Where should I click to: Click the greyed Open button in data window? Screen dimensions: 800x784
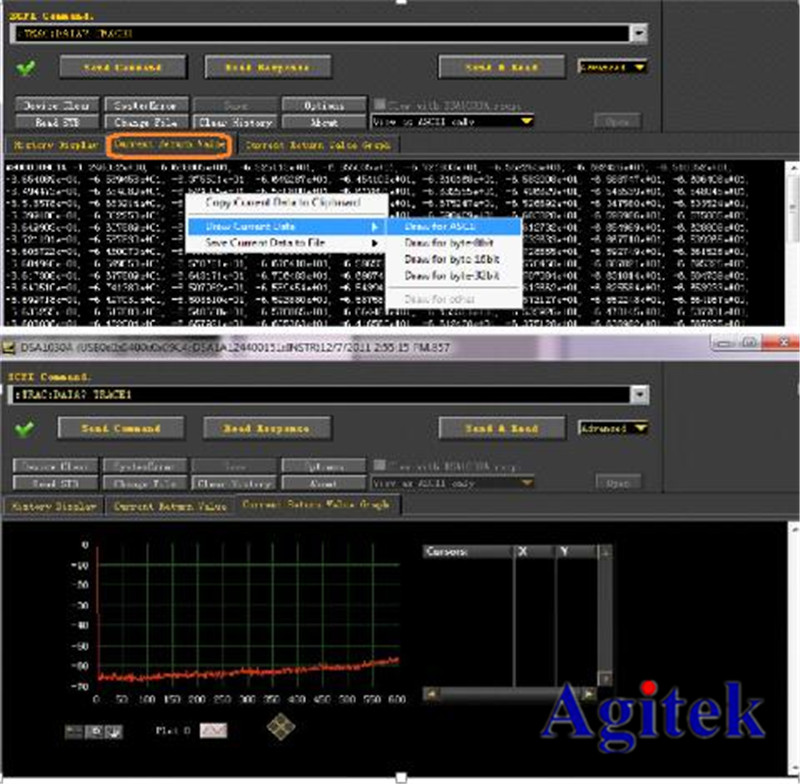pos(617,122)
